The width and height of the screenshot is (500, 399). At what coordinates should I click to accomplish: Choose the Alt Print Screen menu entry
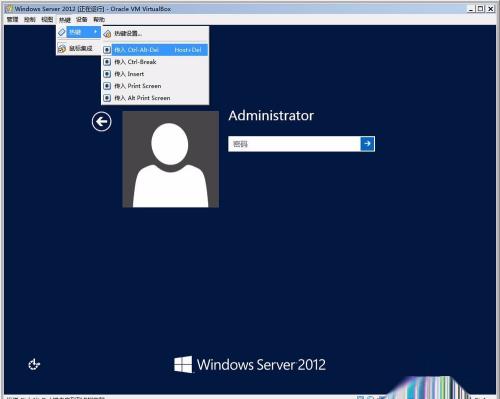pos(155,98)
